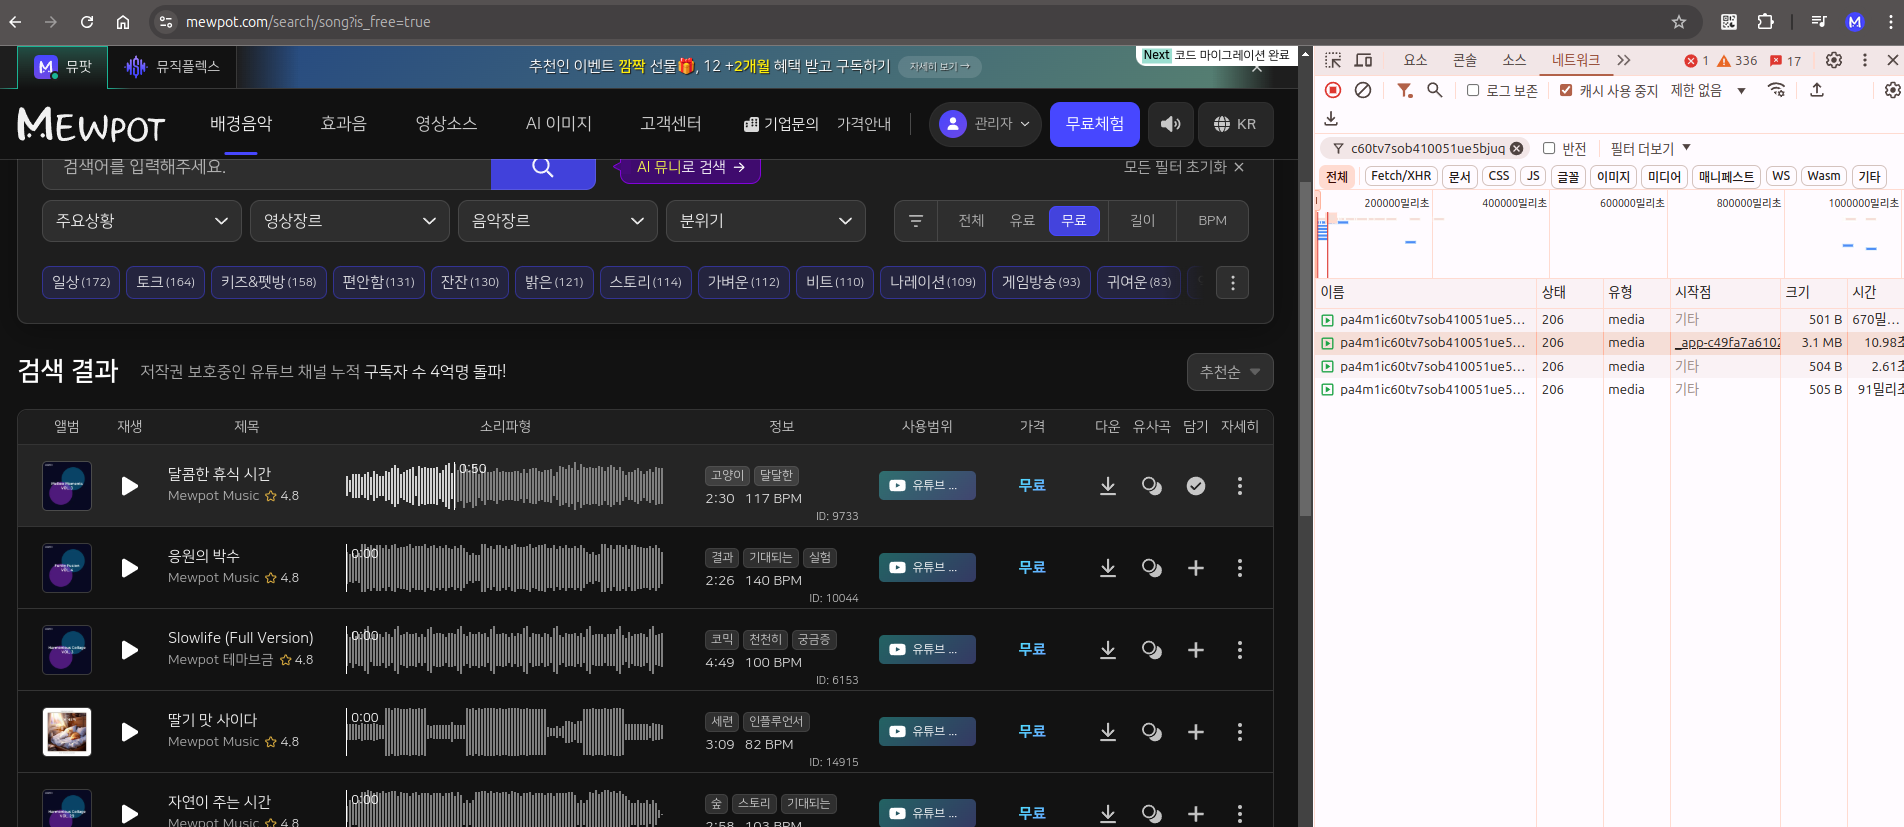Screen dimensions: 1904x827
Task: Select the 유료 price filter
Action: pyautogui.click(x=1022, y=221)
